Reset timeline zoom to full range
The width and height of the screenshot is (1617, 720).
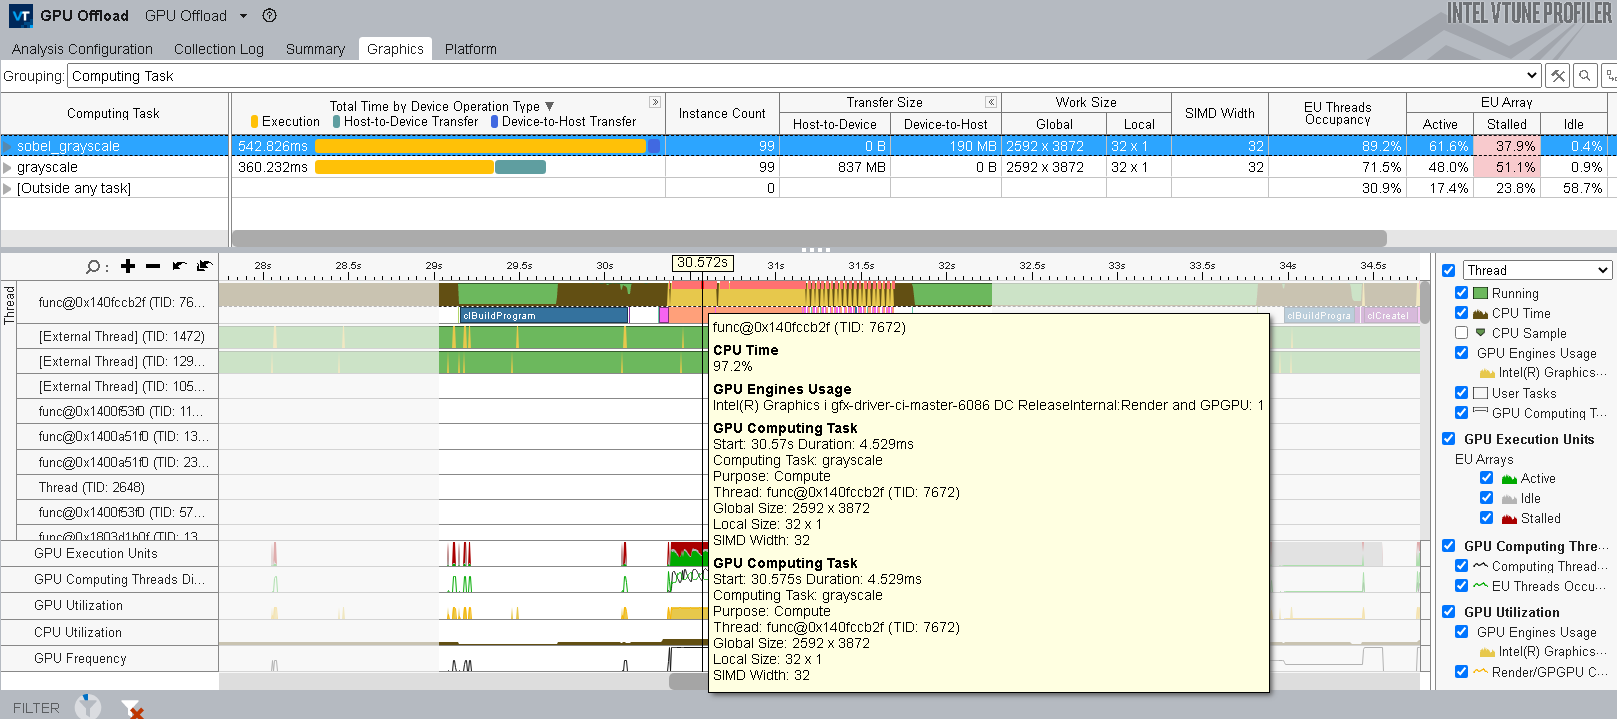(204, 266)
